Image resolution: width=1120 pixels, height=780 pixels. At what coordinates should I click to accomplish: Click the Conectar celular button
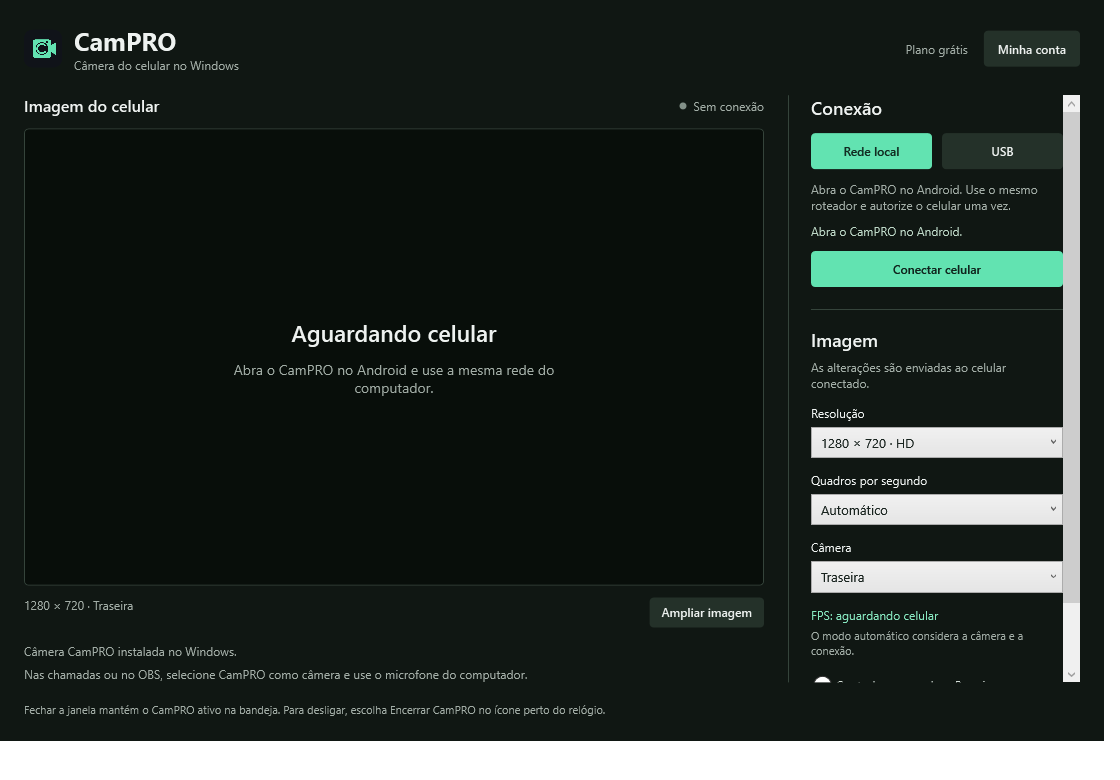(936, 269)
